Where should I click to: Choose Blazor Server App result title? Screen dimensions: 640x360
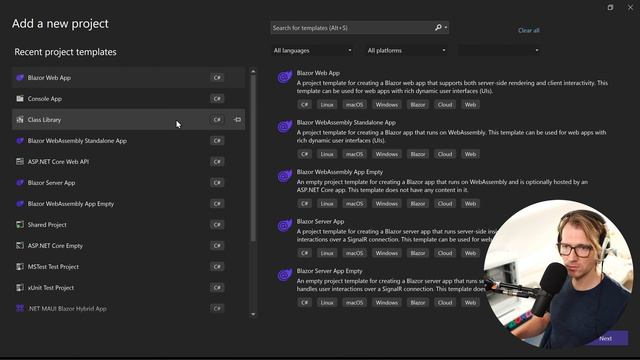tap(320, 221)
